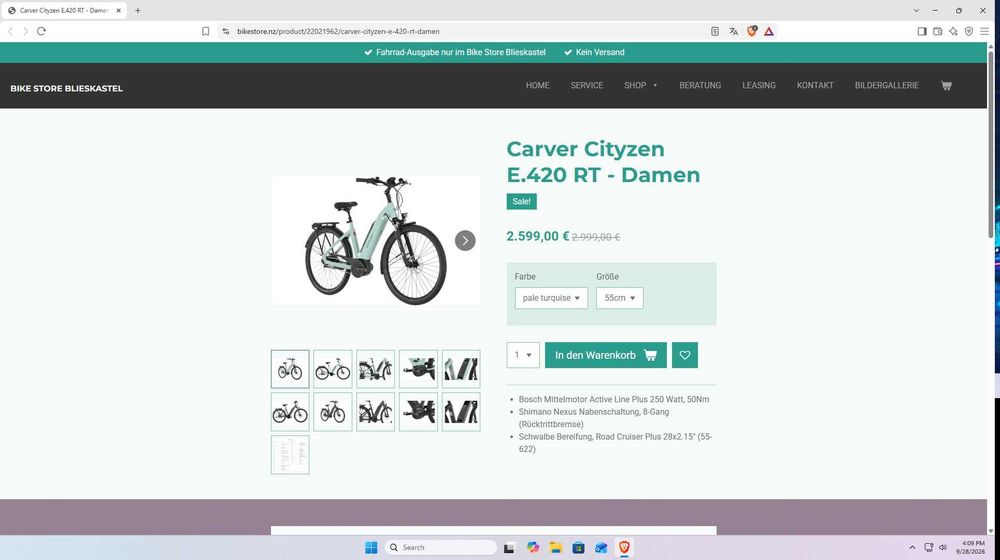Open the BERATUNG page

coord(700,85)
